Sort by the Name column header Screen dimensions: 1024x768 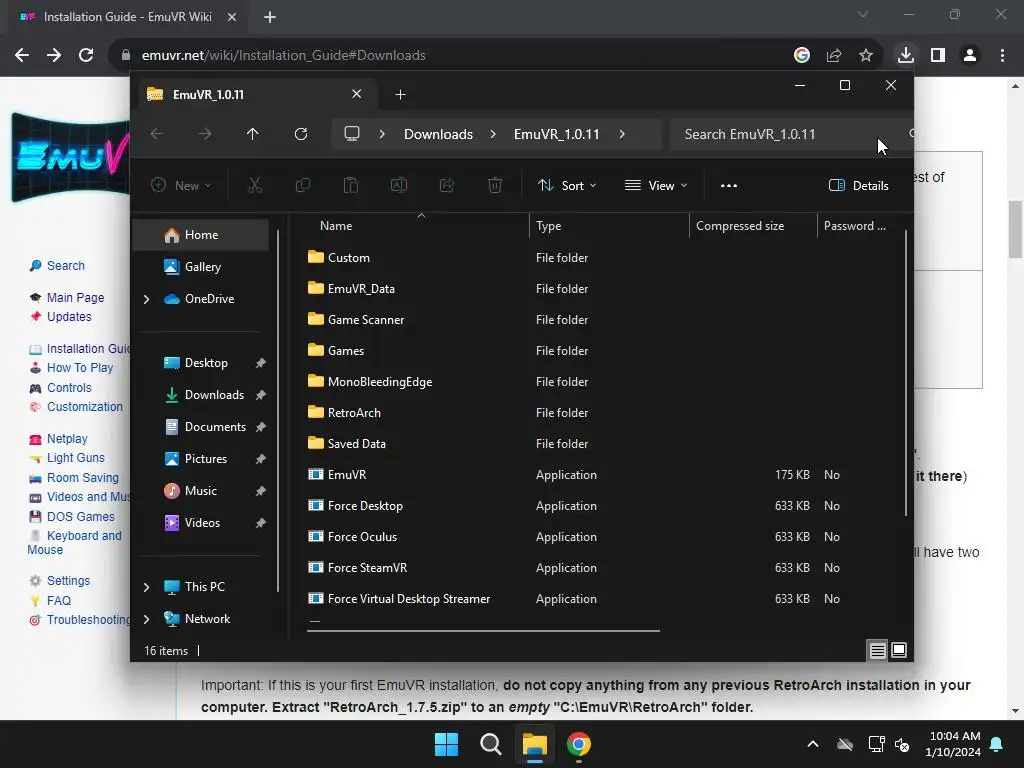coord(336,226)
